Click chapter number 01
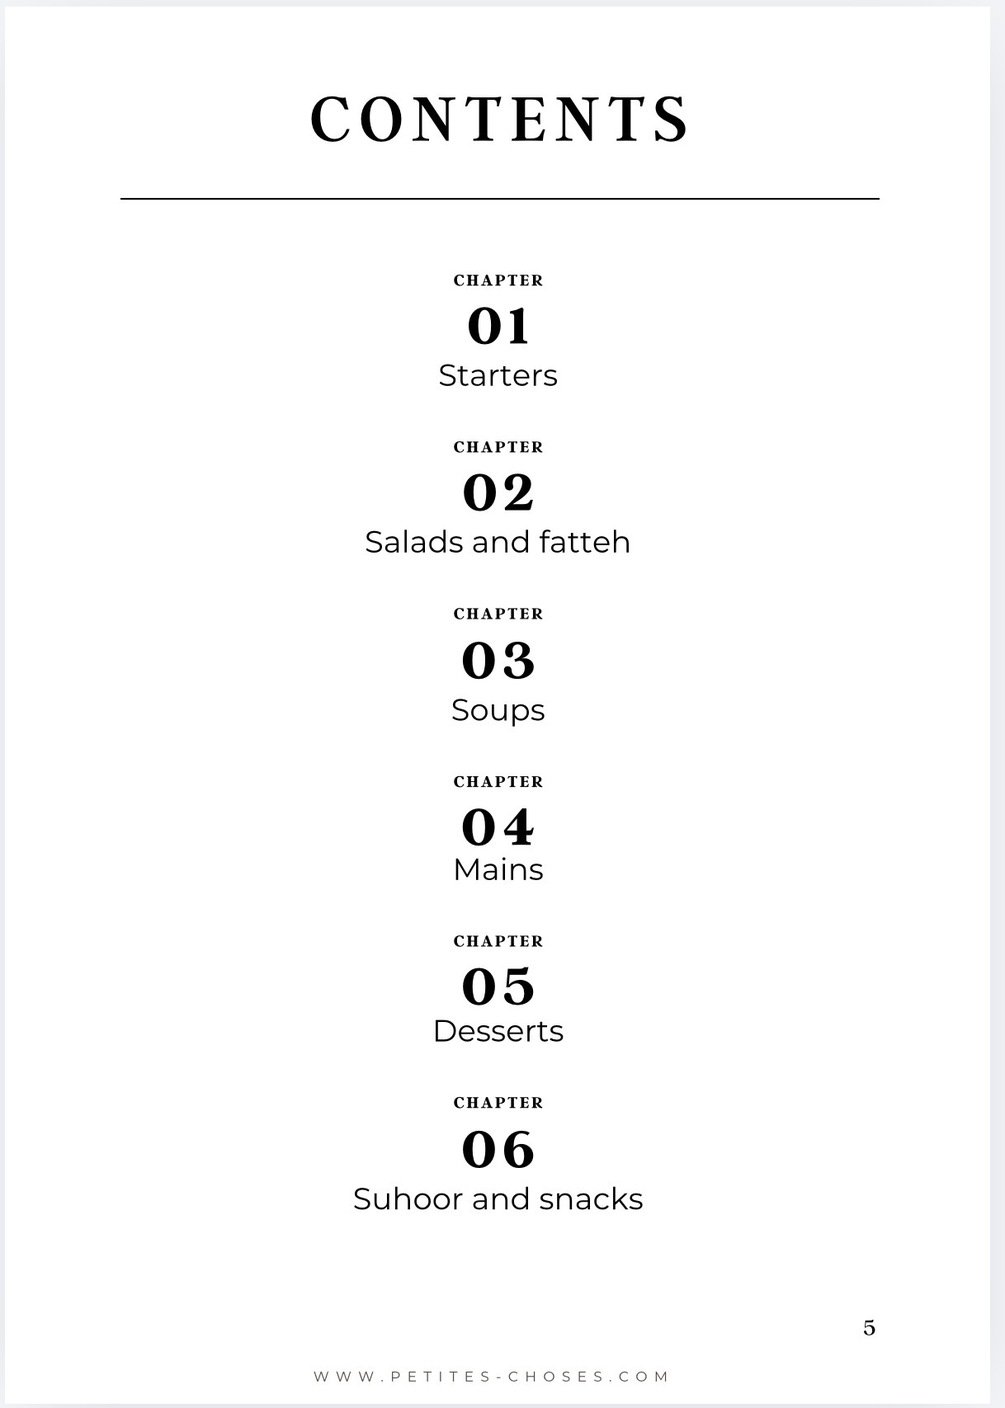The image size is (1005, 1408). 498,326
